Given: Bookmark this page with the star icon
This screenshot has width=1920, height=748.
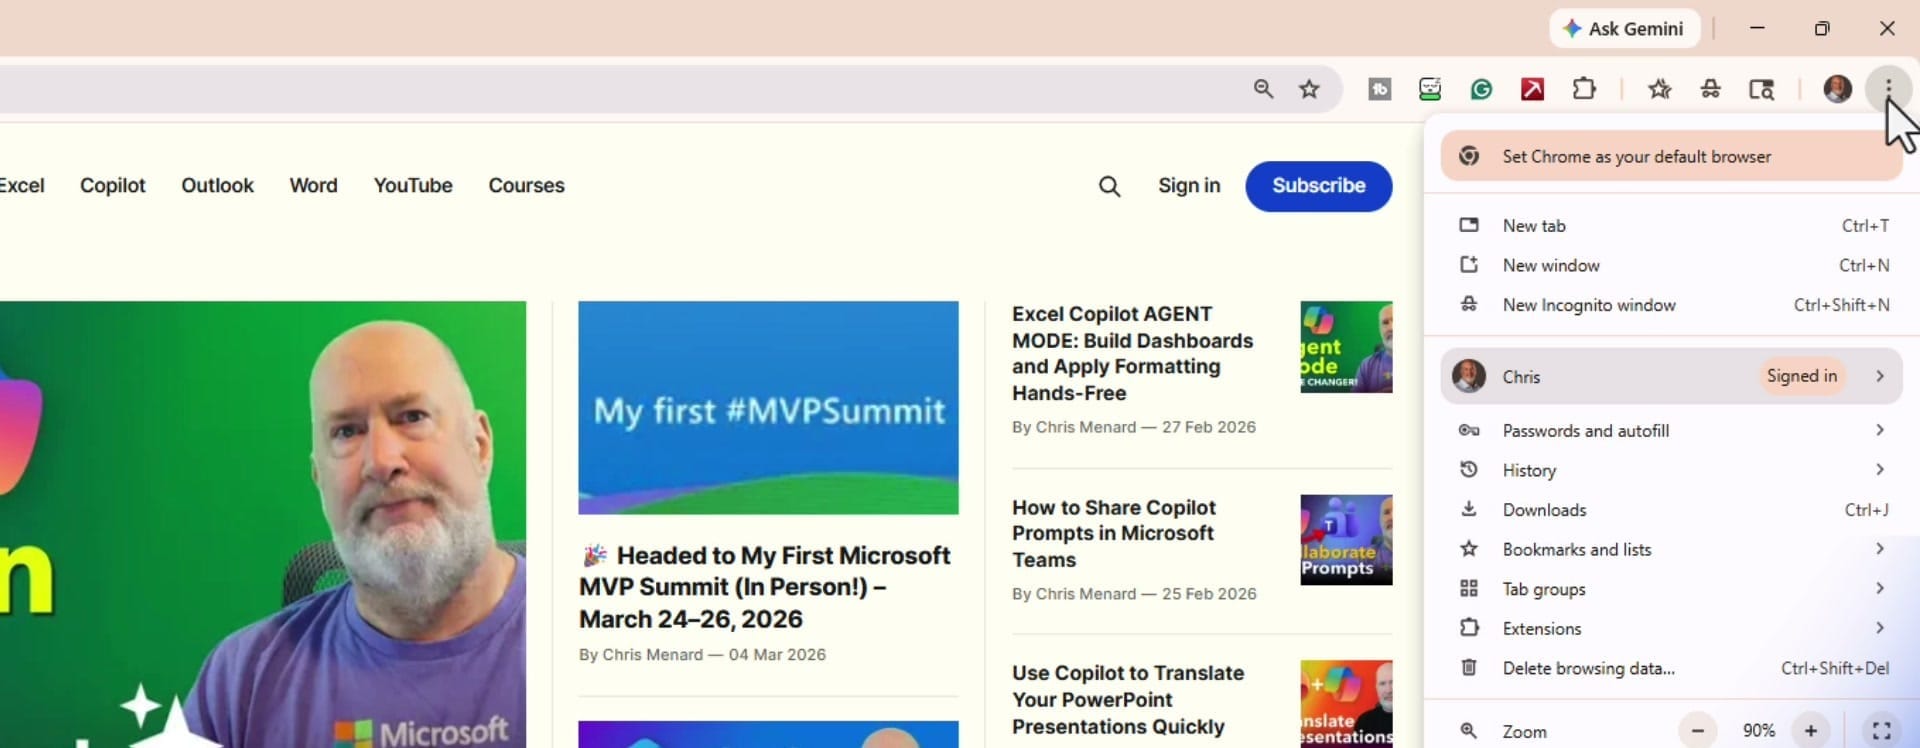Looking at the screenshot, I should click(1309, 89).
